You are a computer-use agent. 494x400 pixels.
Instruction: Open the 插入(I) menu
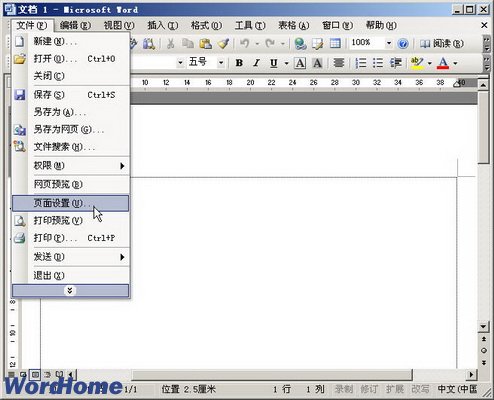tap(163, 25)
